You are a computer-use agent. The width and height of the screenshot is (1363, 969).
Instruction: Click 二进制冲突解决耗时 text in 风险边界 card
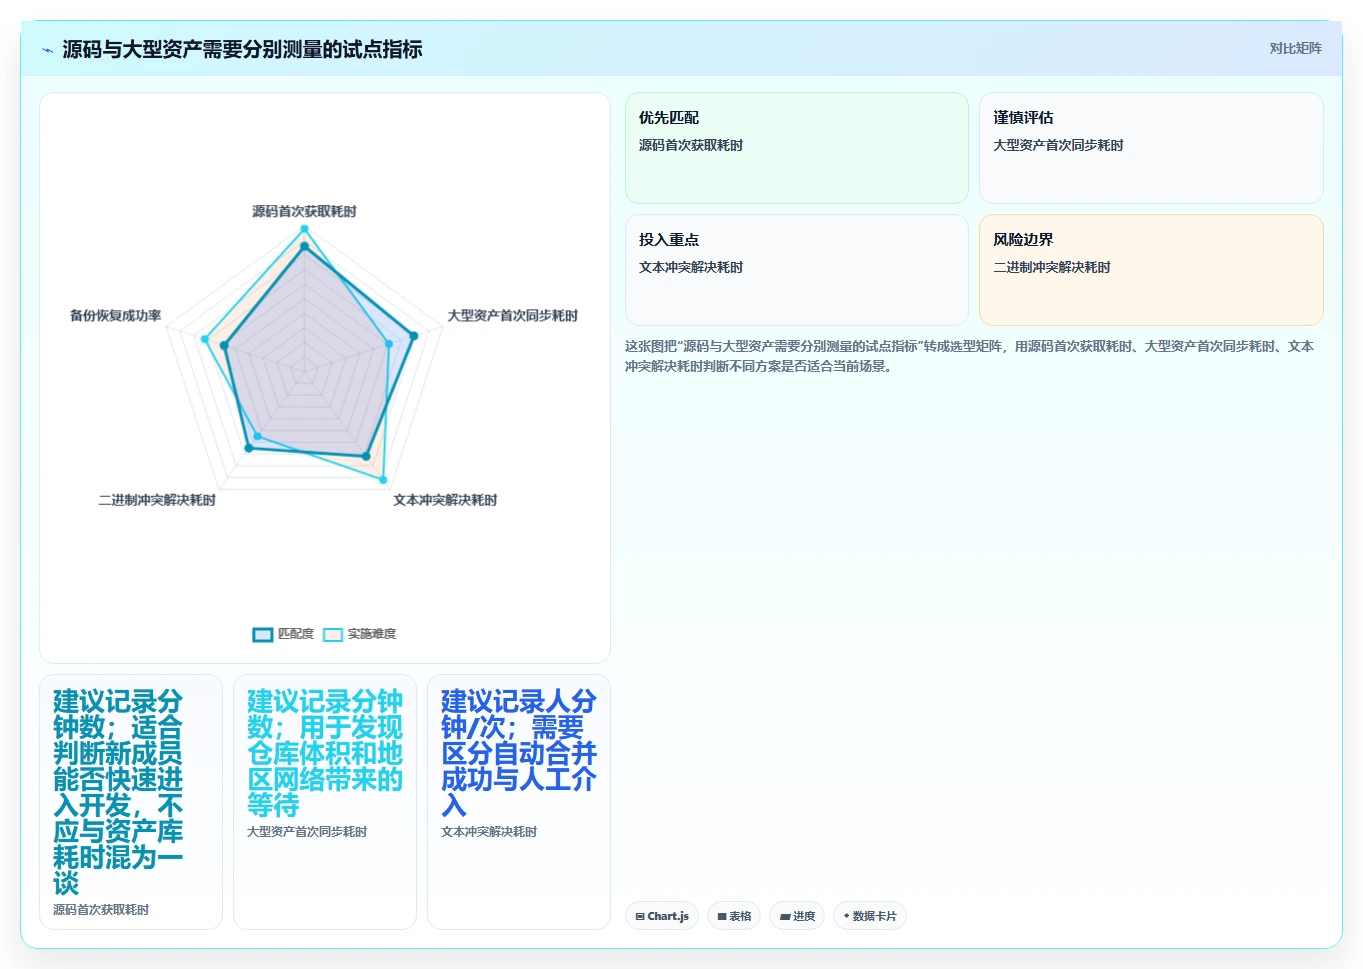click(1051, 267)
